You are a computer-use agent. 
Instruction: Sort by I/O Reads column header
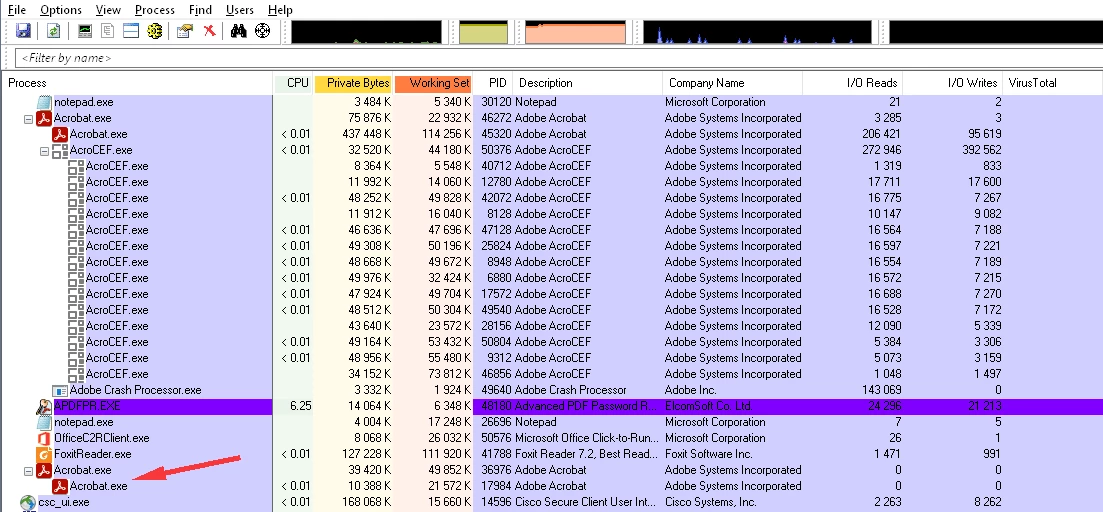tap(853, 83)
